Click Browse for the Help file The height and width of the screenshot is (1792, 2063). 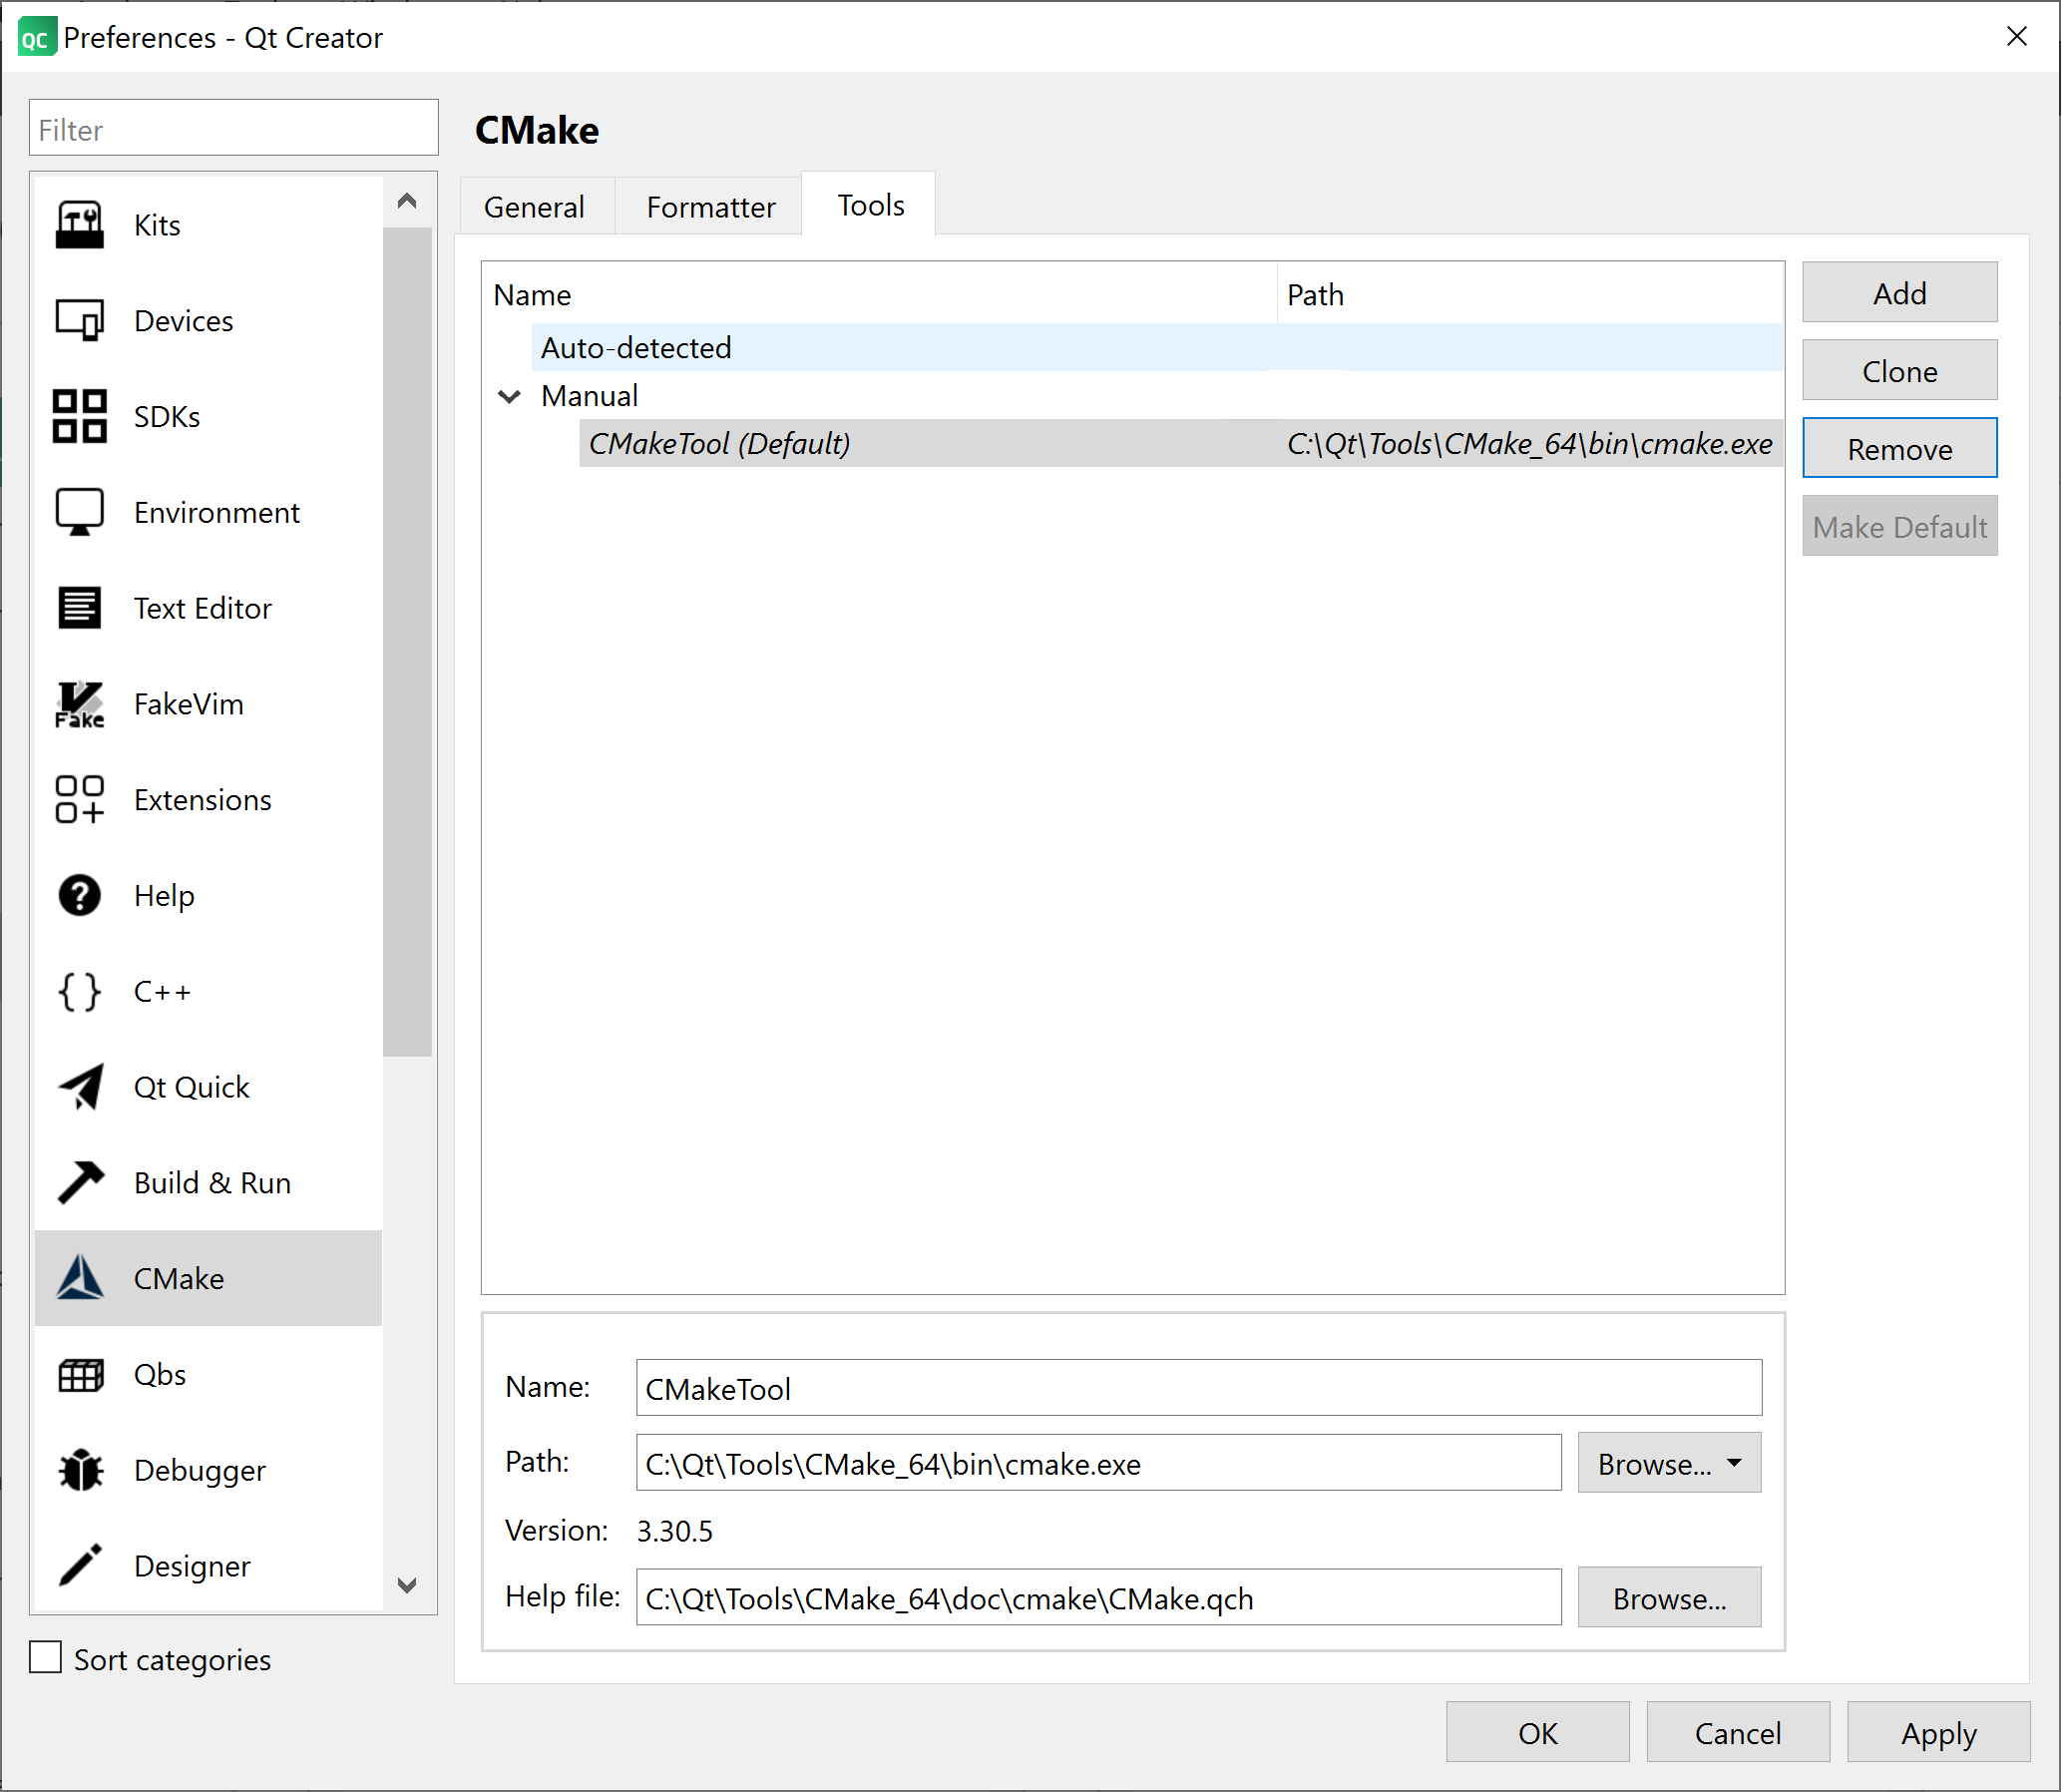(x=1668, y=1598)
